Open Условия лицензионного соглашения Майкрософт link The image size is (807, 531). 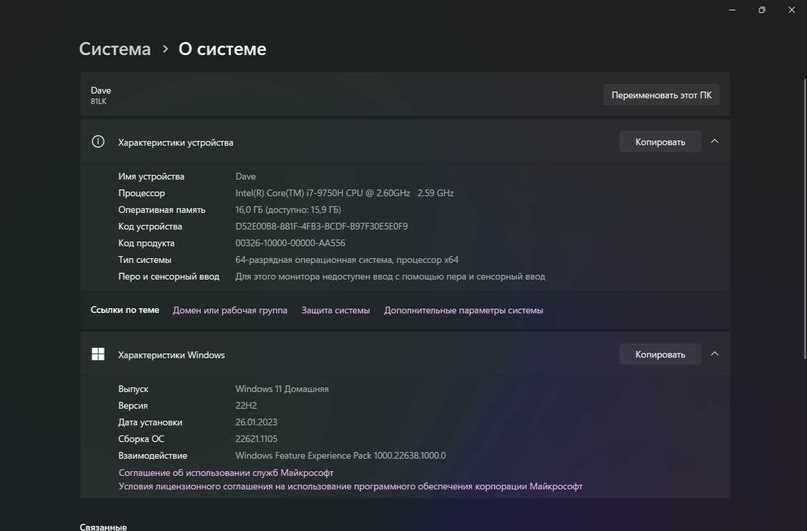coord(350,486)
